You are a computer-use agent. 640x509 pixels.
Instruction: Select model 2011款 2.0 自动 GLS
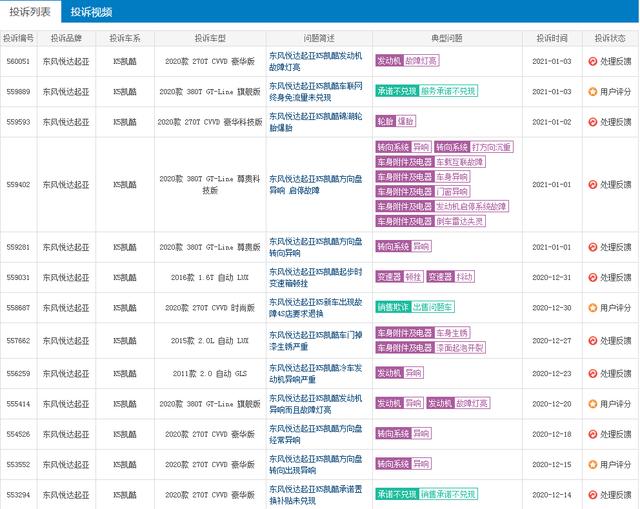coord(210,373)
